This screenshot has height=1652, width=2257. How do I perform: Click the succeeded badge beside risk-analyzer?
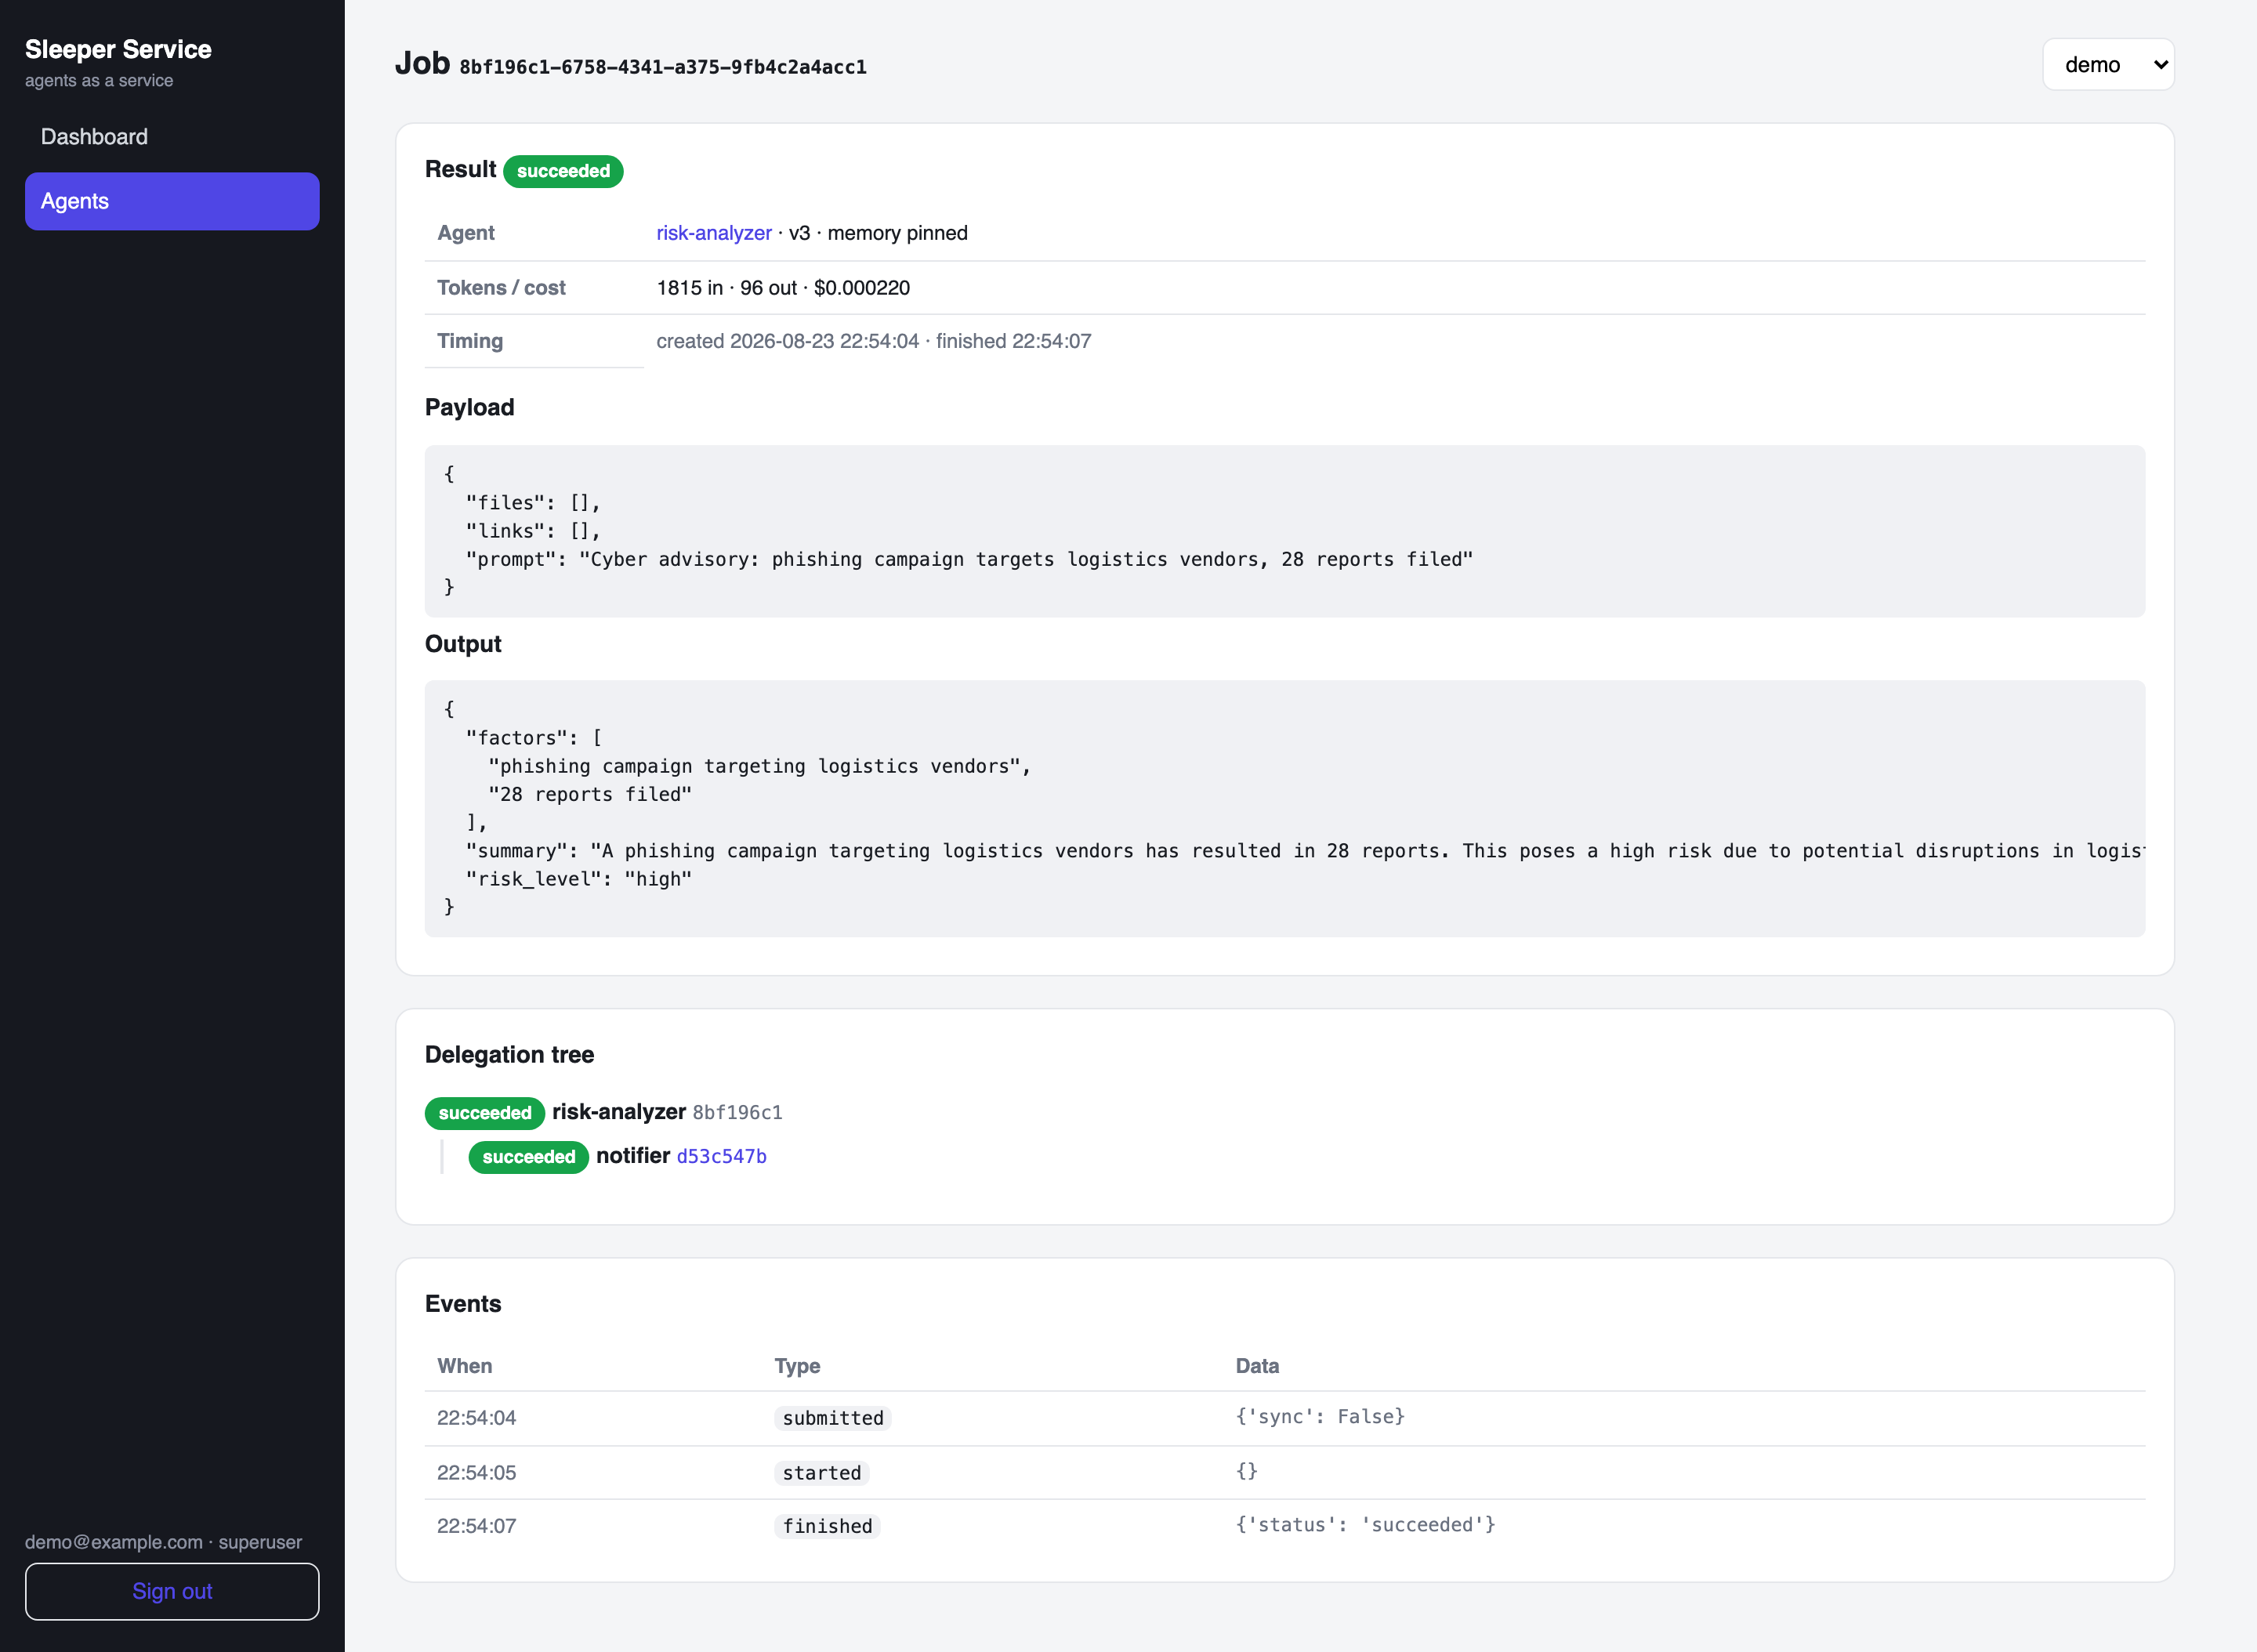tap(484, 1113)
